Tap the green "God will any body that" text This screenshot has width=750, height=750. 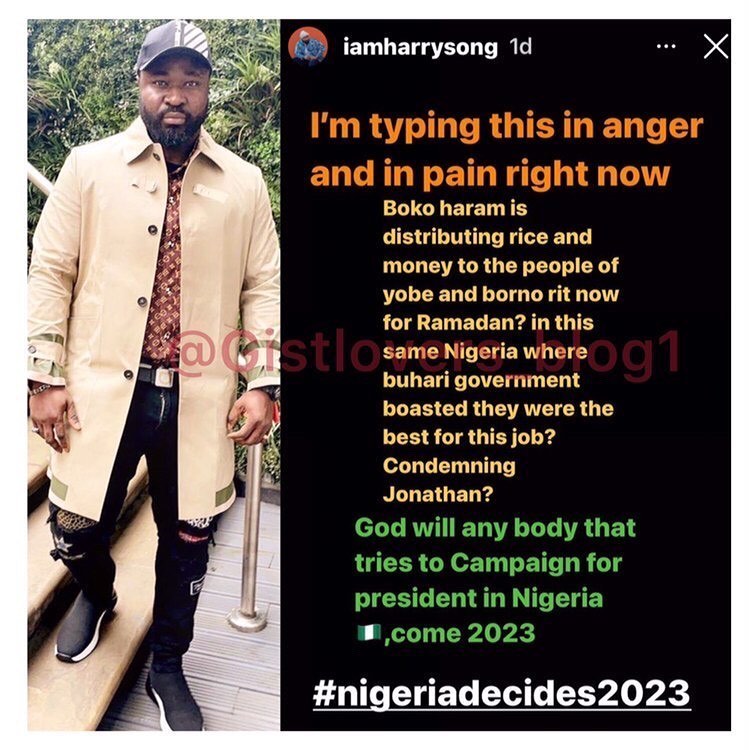pyautogui.click(x=495, y=529)
